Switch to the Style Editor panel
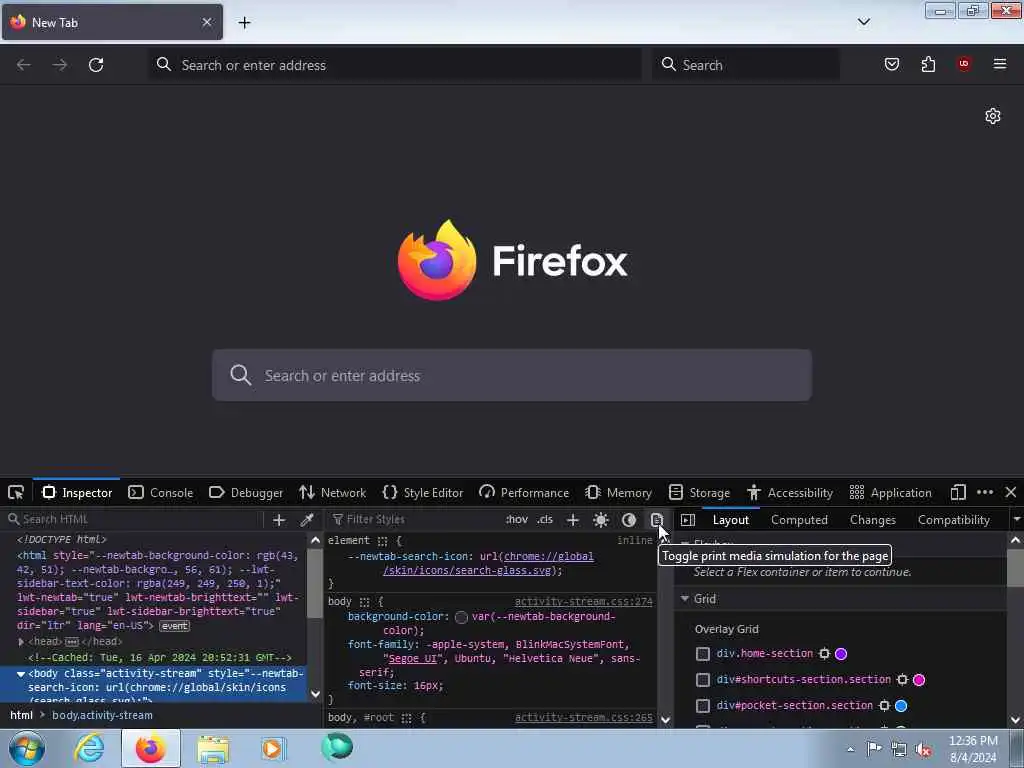1024x768 pixels. pos(423,492)
